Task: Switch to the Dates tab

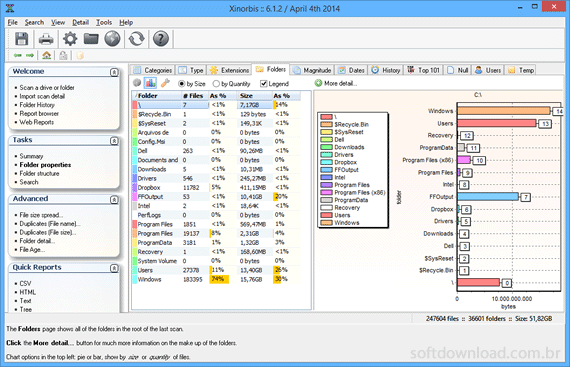Action: tap(351, 70)
